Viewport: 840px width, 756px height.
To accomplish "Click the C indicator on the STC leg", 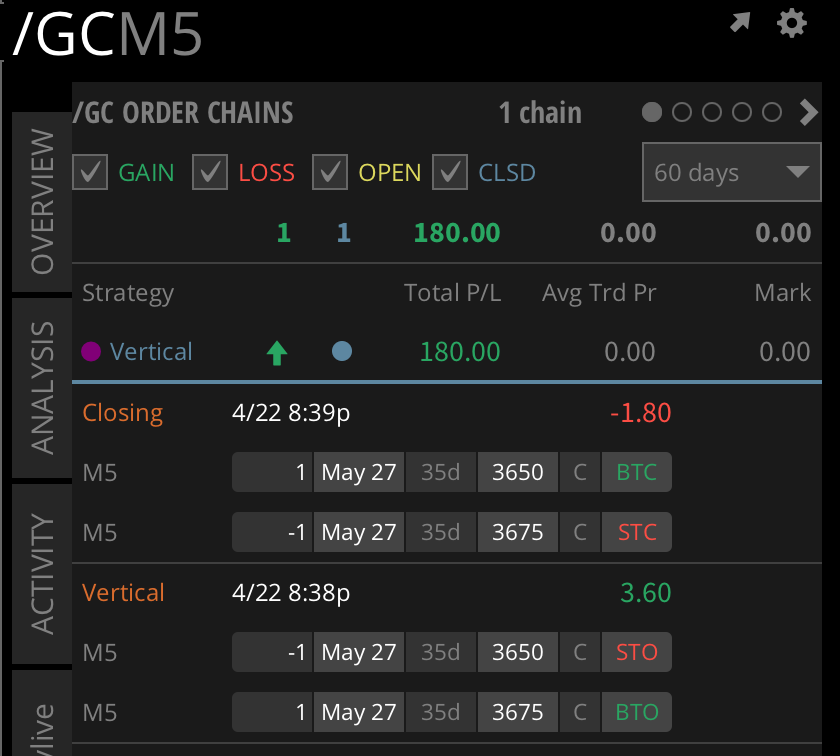I will coord(579,532).
